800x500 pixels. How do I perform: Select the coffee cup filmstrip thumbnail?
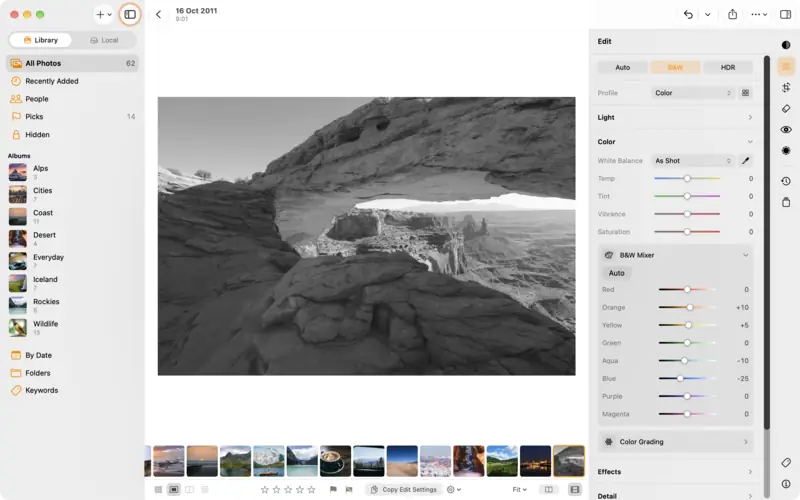pos(335,461)
